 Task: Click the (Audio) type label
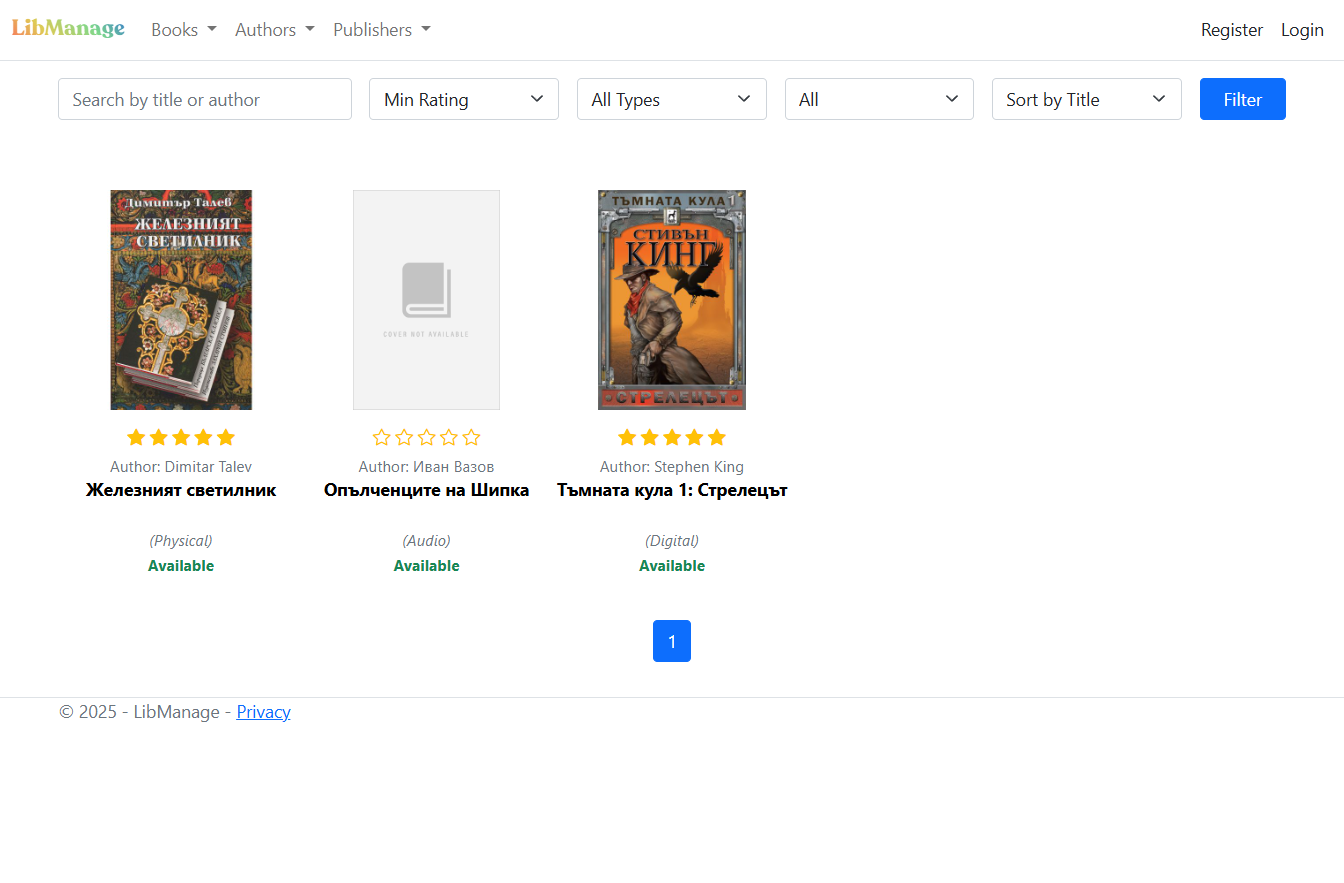[426, 540]
